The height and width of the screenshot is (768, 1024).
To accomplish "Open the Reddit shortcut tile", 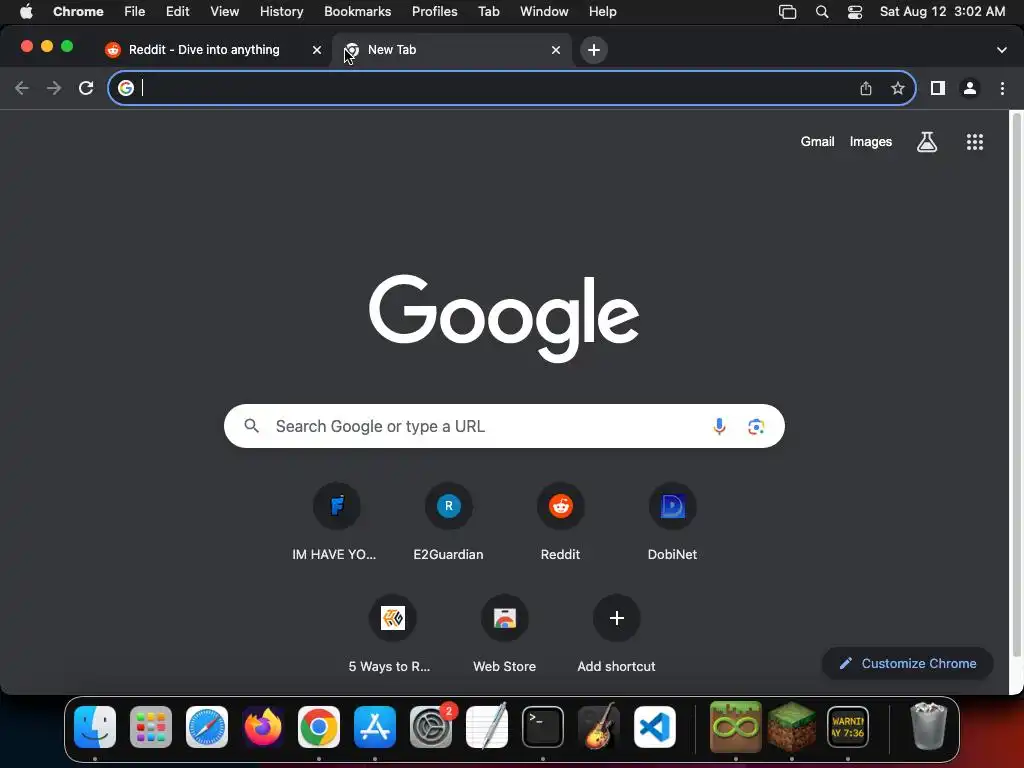I will [x=560, y=522].
